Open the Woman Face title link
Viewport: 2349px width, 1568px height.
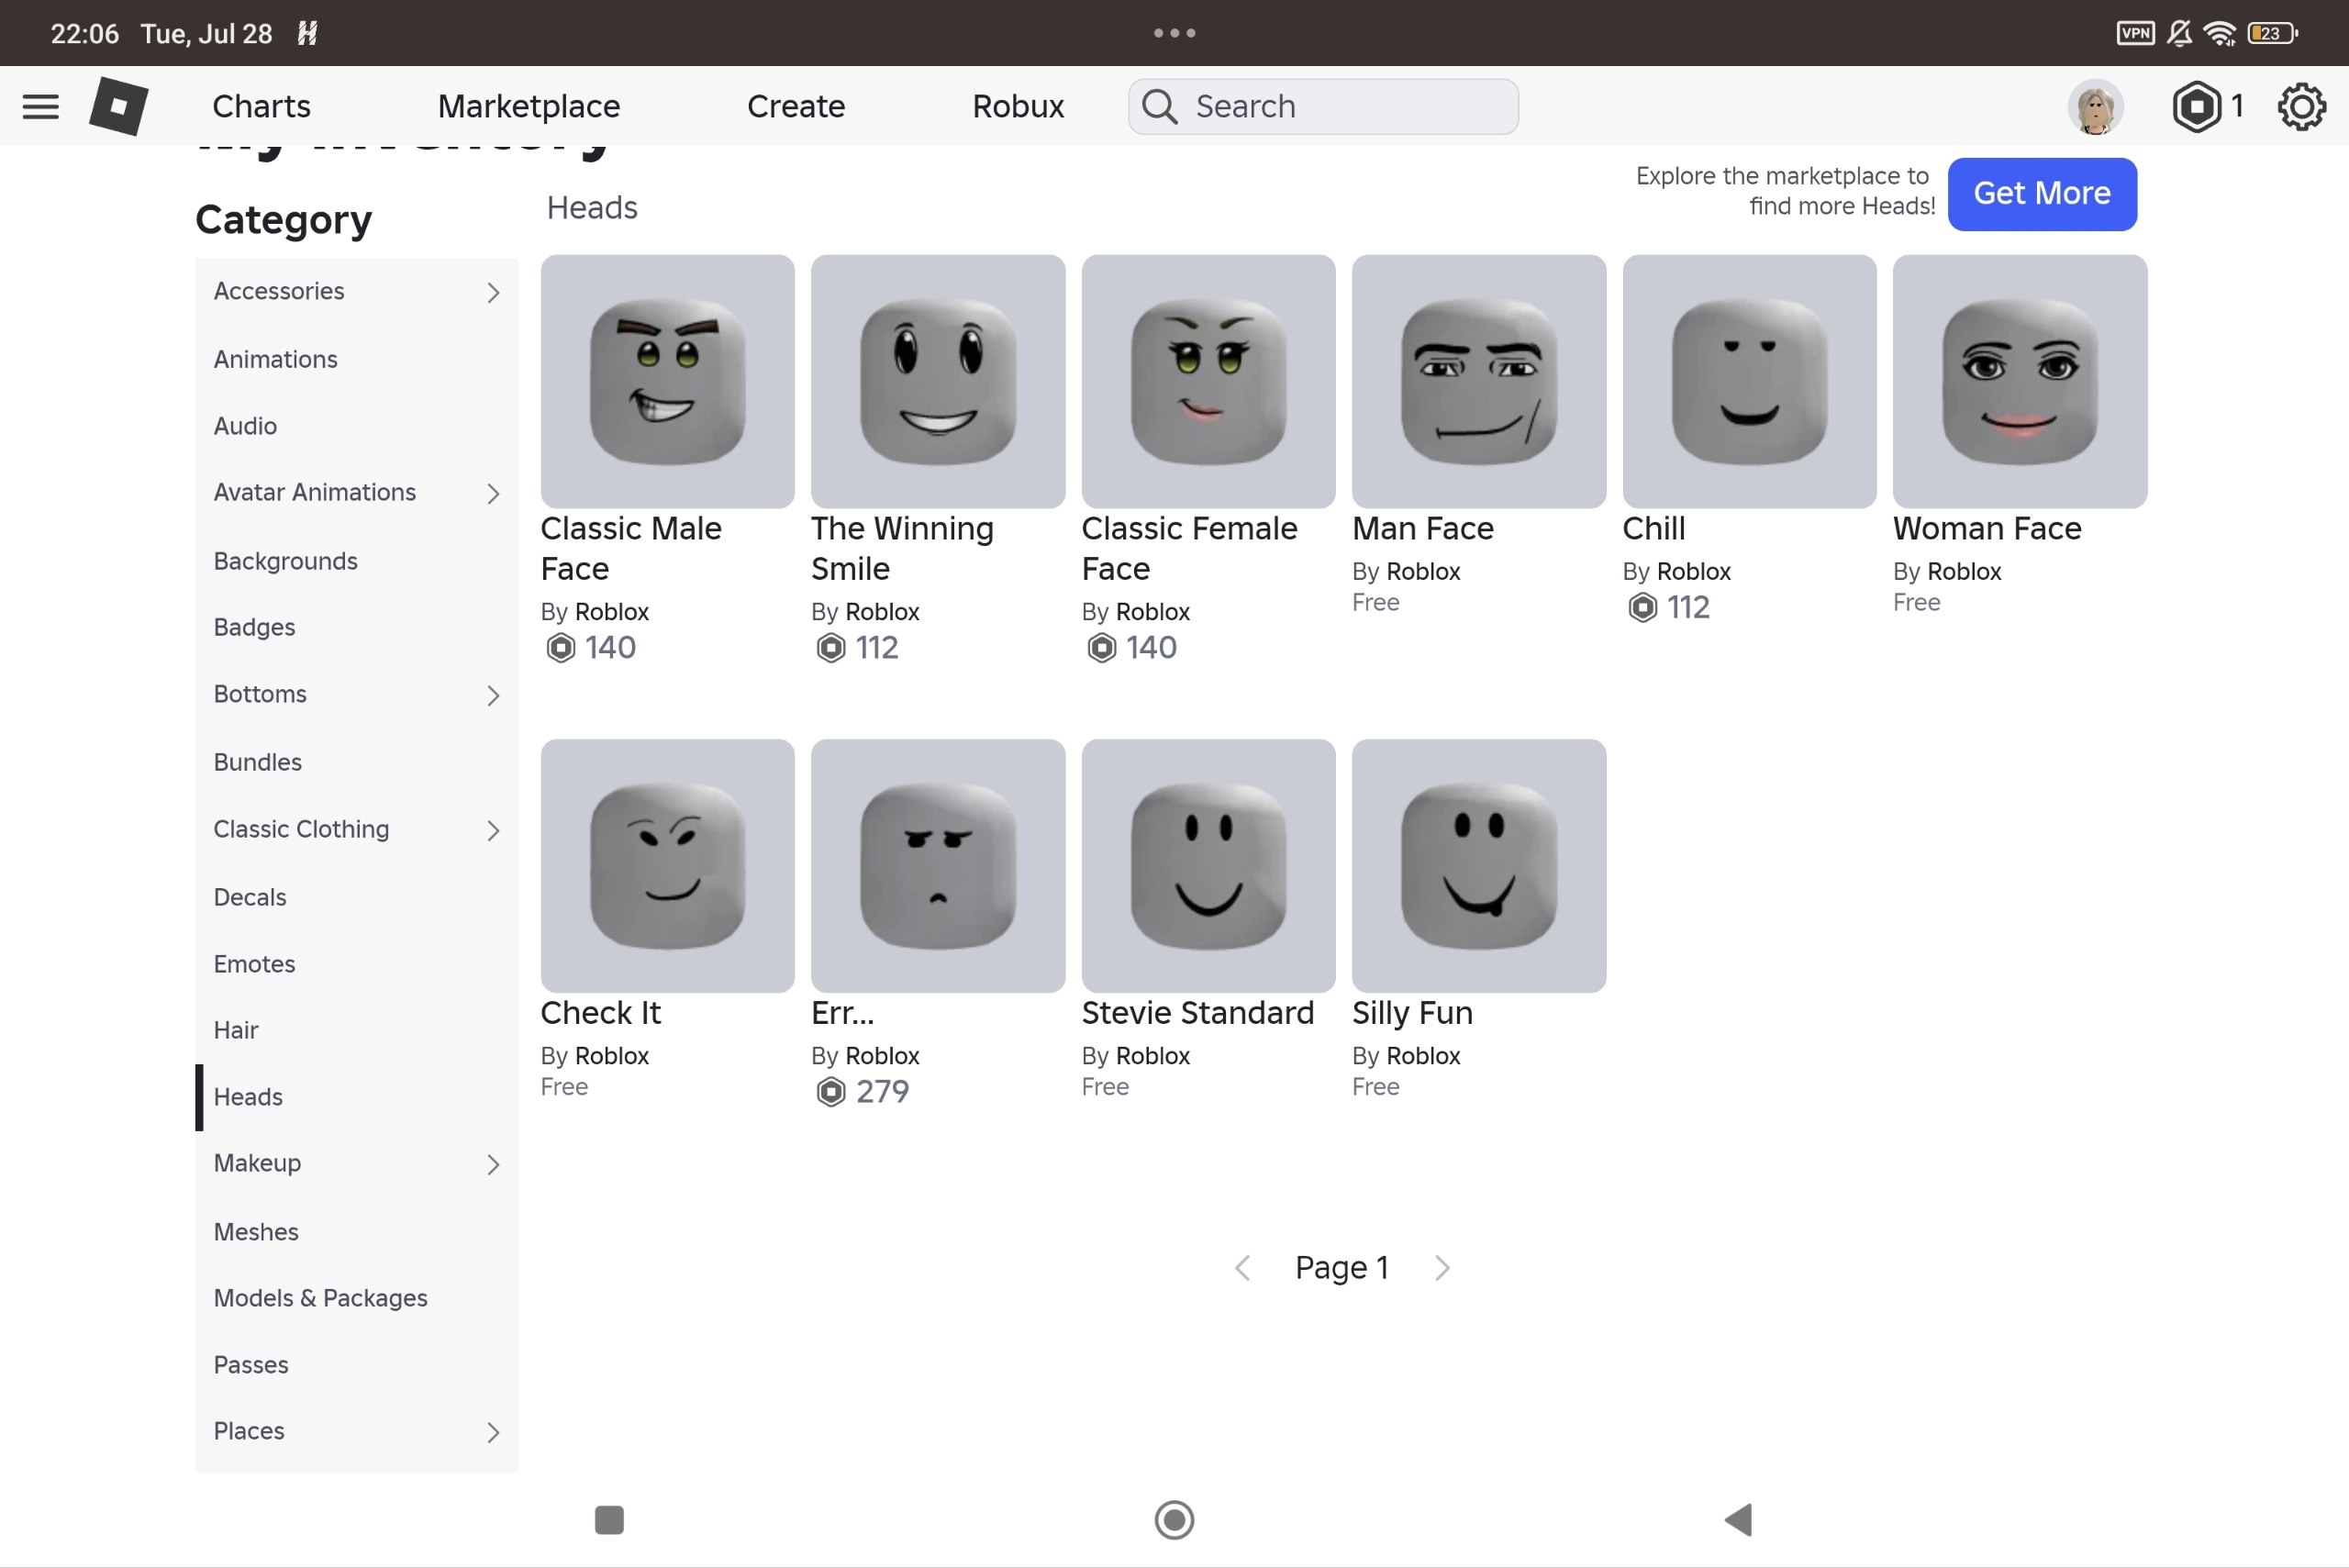(x=1987, y=528)
